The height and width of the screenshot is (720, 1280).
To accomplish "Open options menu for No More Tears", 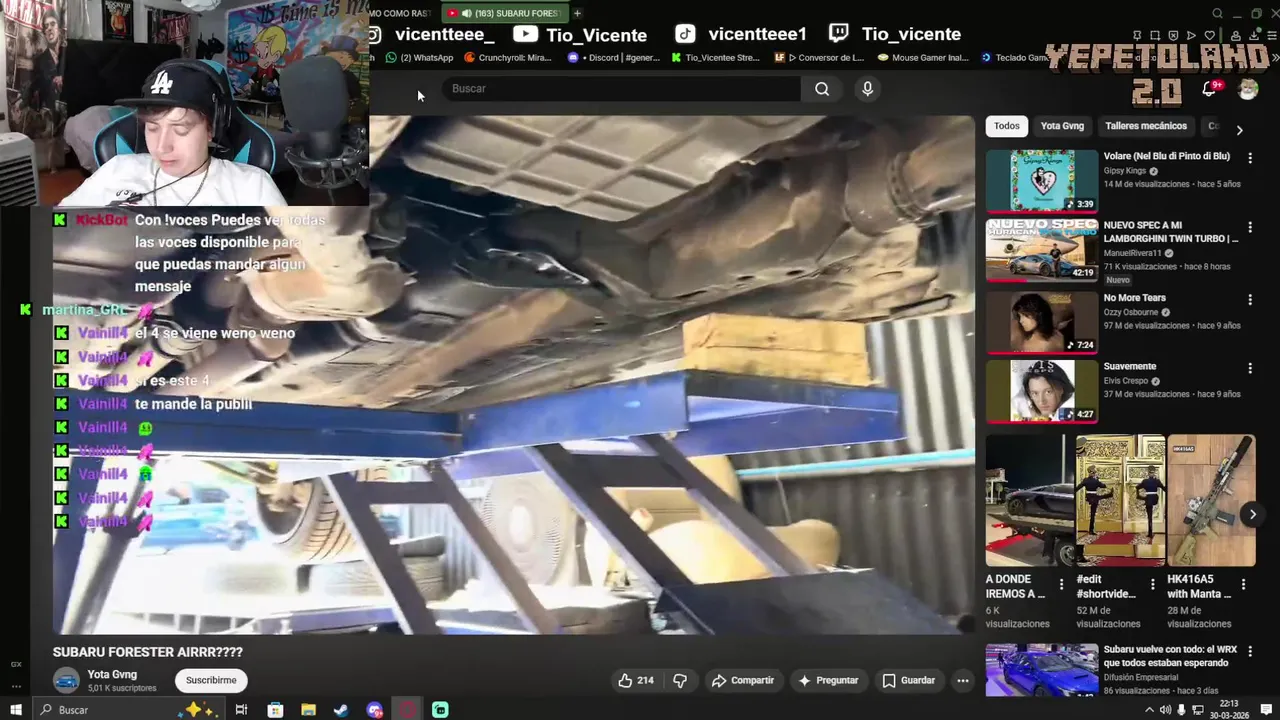I will click(1250, 299).
